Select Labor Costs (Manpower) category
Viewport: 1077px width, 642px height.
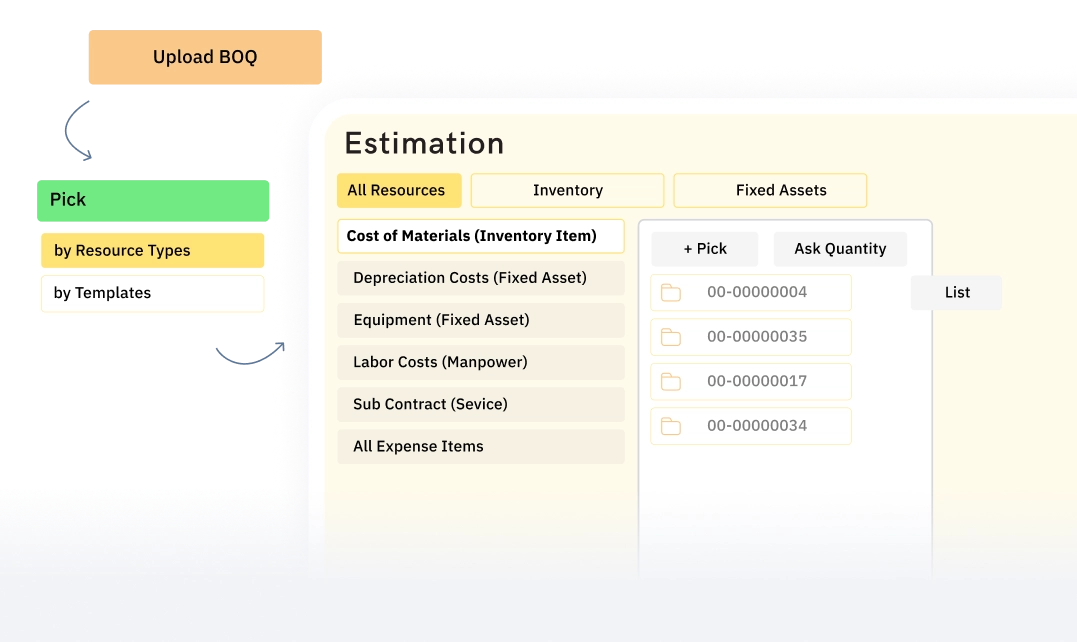pos(481,362)
